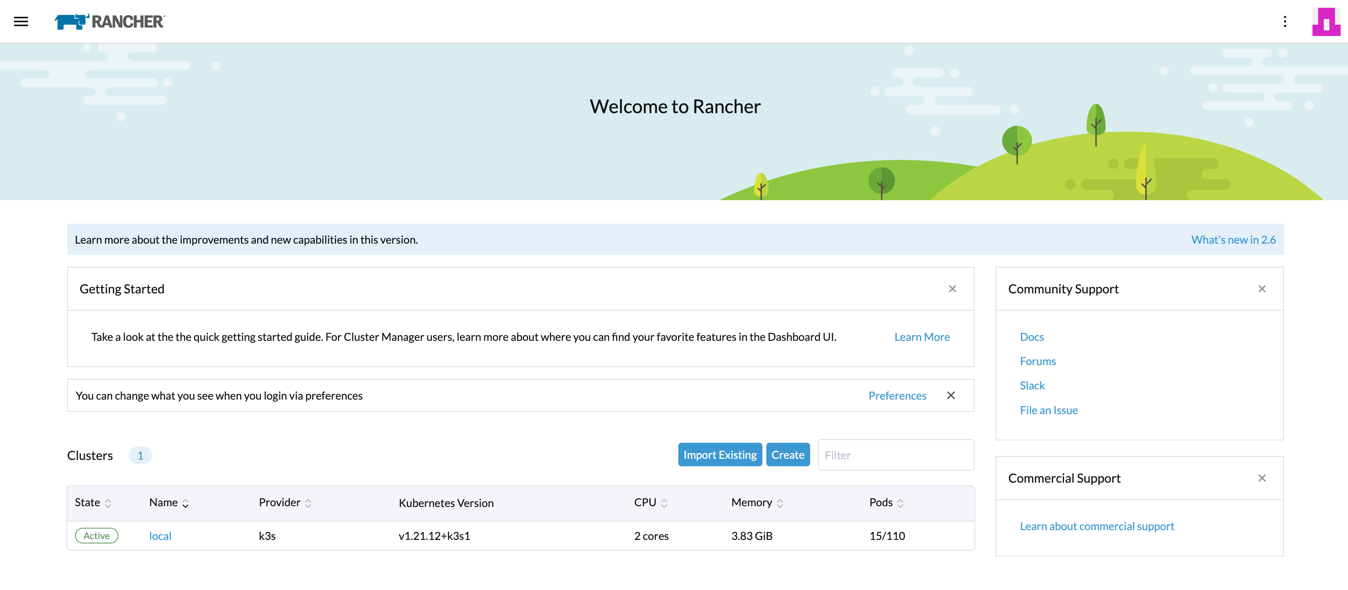Open the hamburger navigation menu
Image resolution: width=1348 pixels, height=590 pixels.
tap(21, 21)
